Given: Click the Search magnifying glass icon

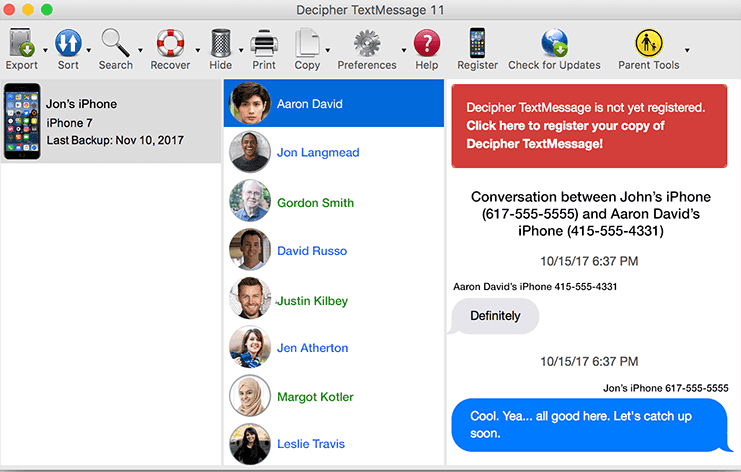Looking at the screenshot, I should (x=116, y=43).
